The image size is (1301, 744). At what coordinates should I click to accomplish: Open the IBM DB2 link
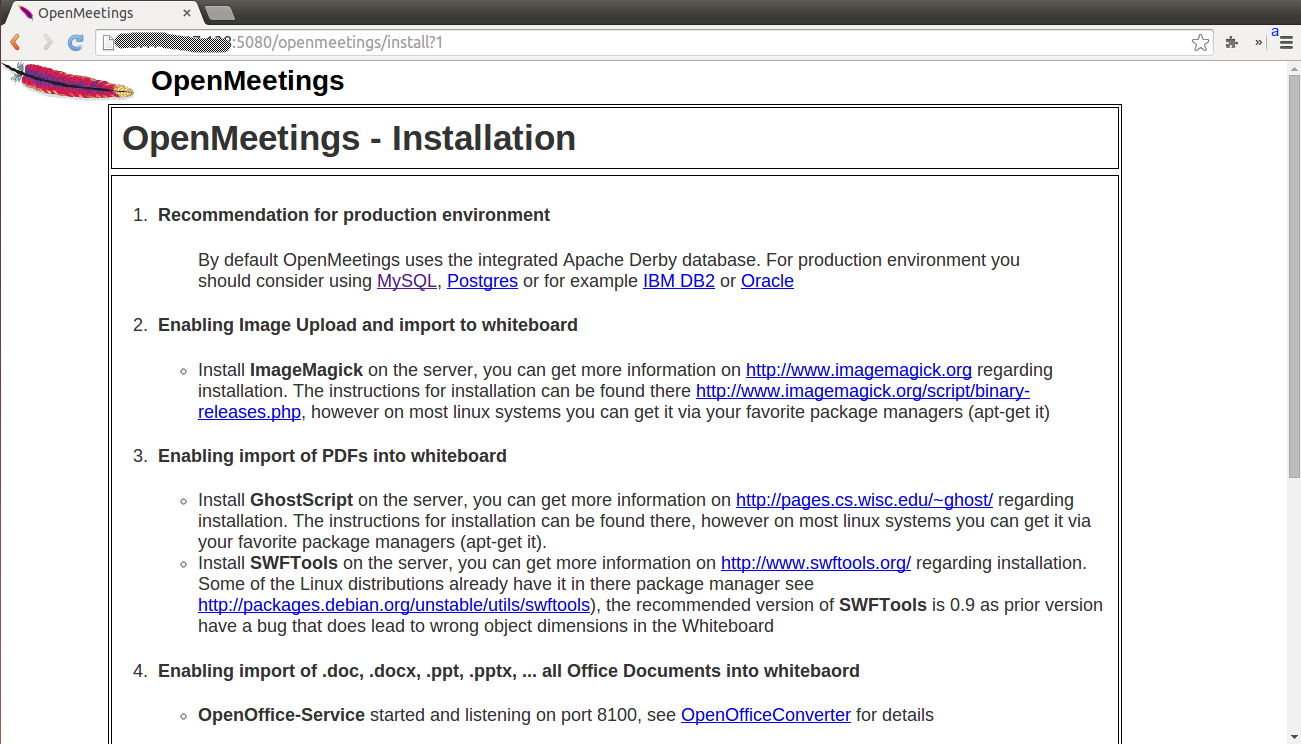click(x=679, y=281)
